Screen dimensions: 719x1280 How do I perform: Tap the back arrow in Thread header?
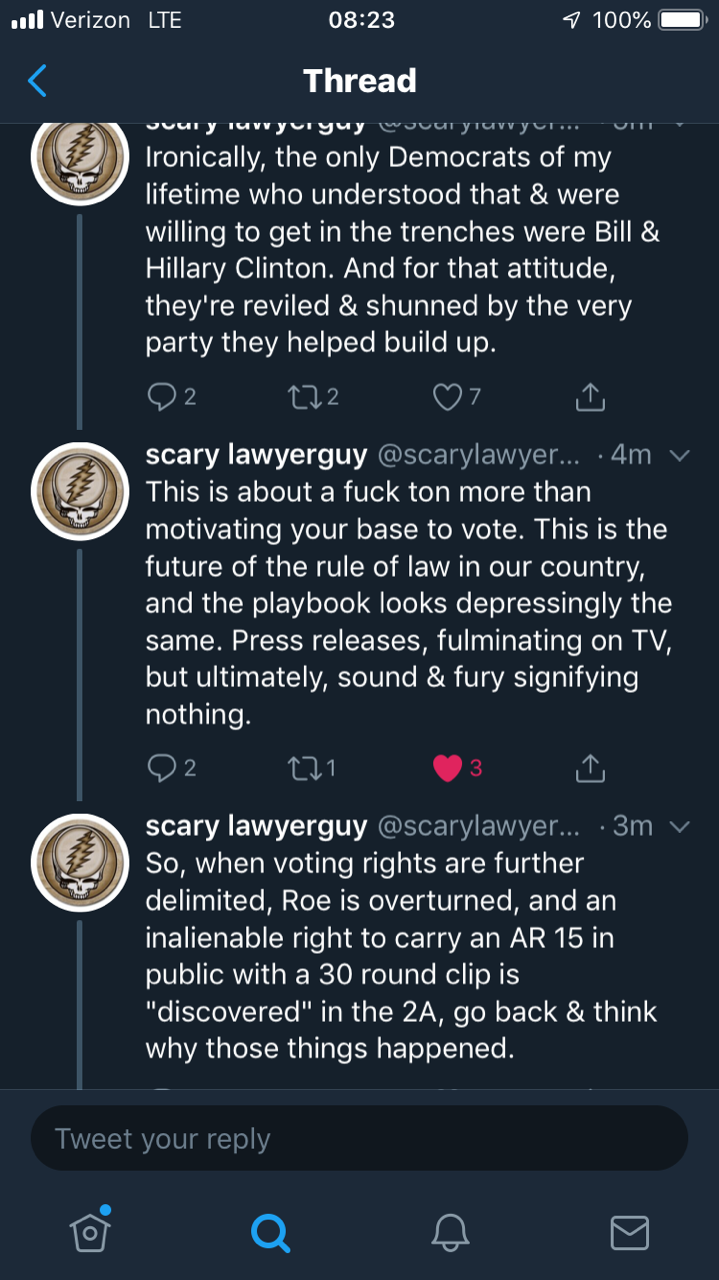[37, 80]
